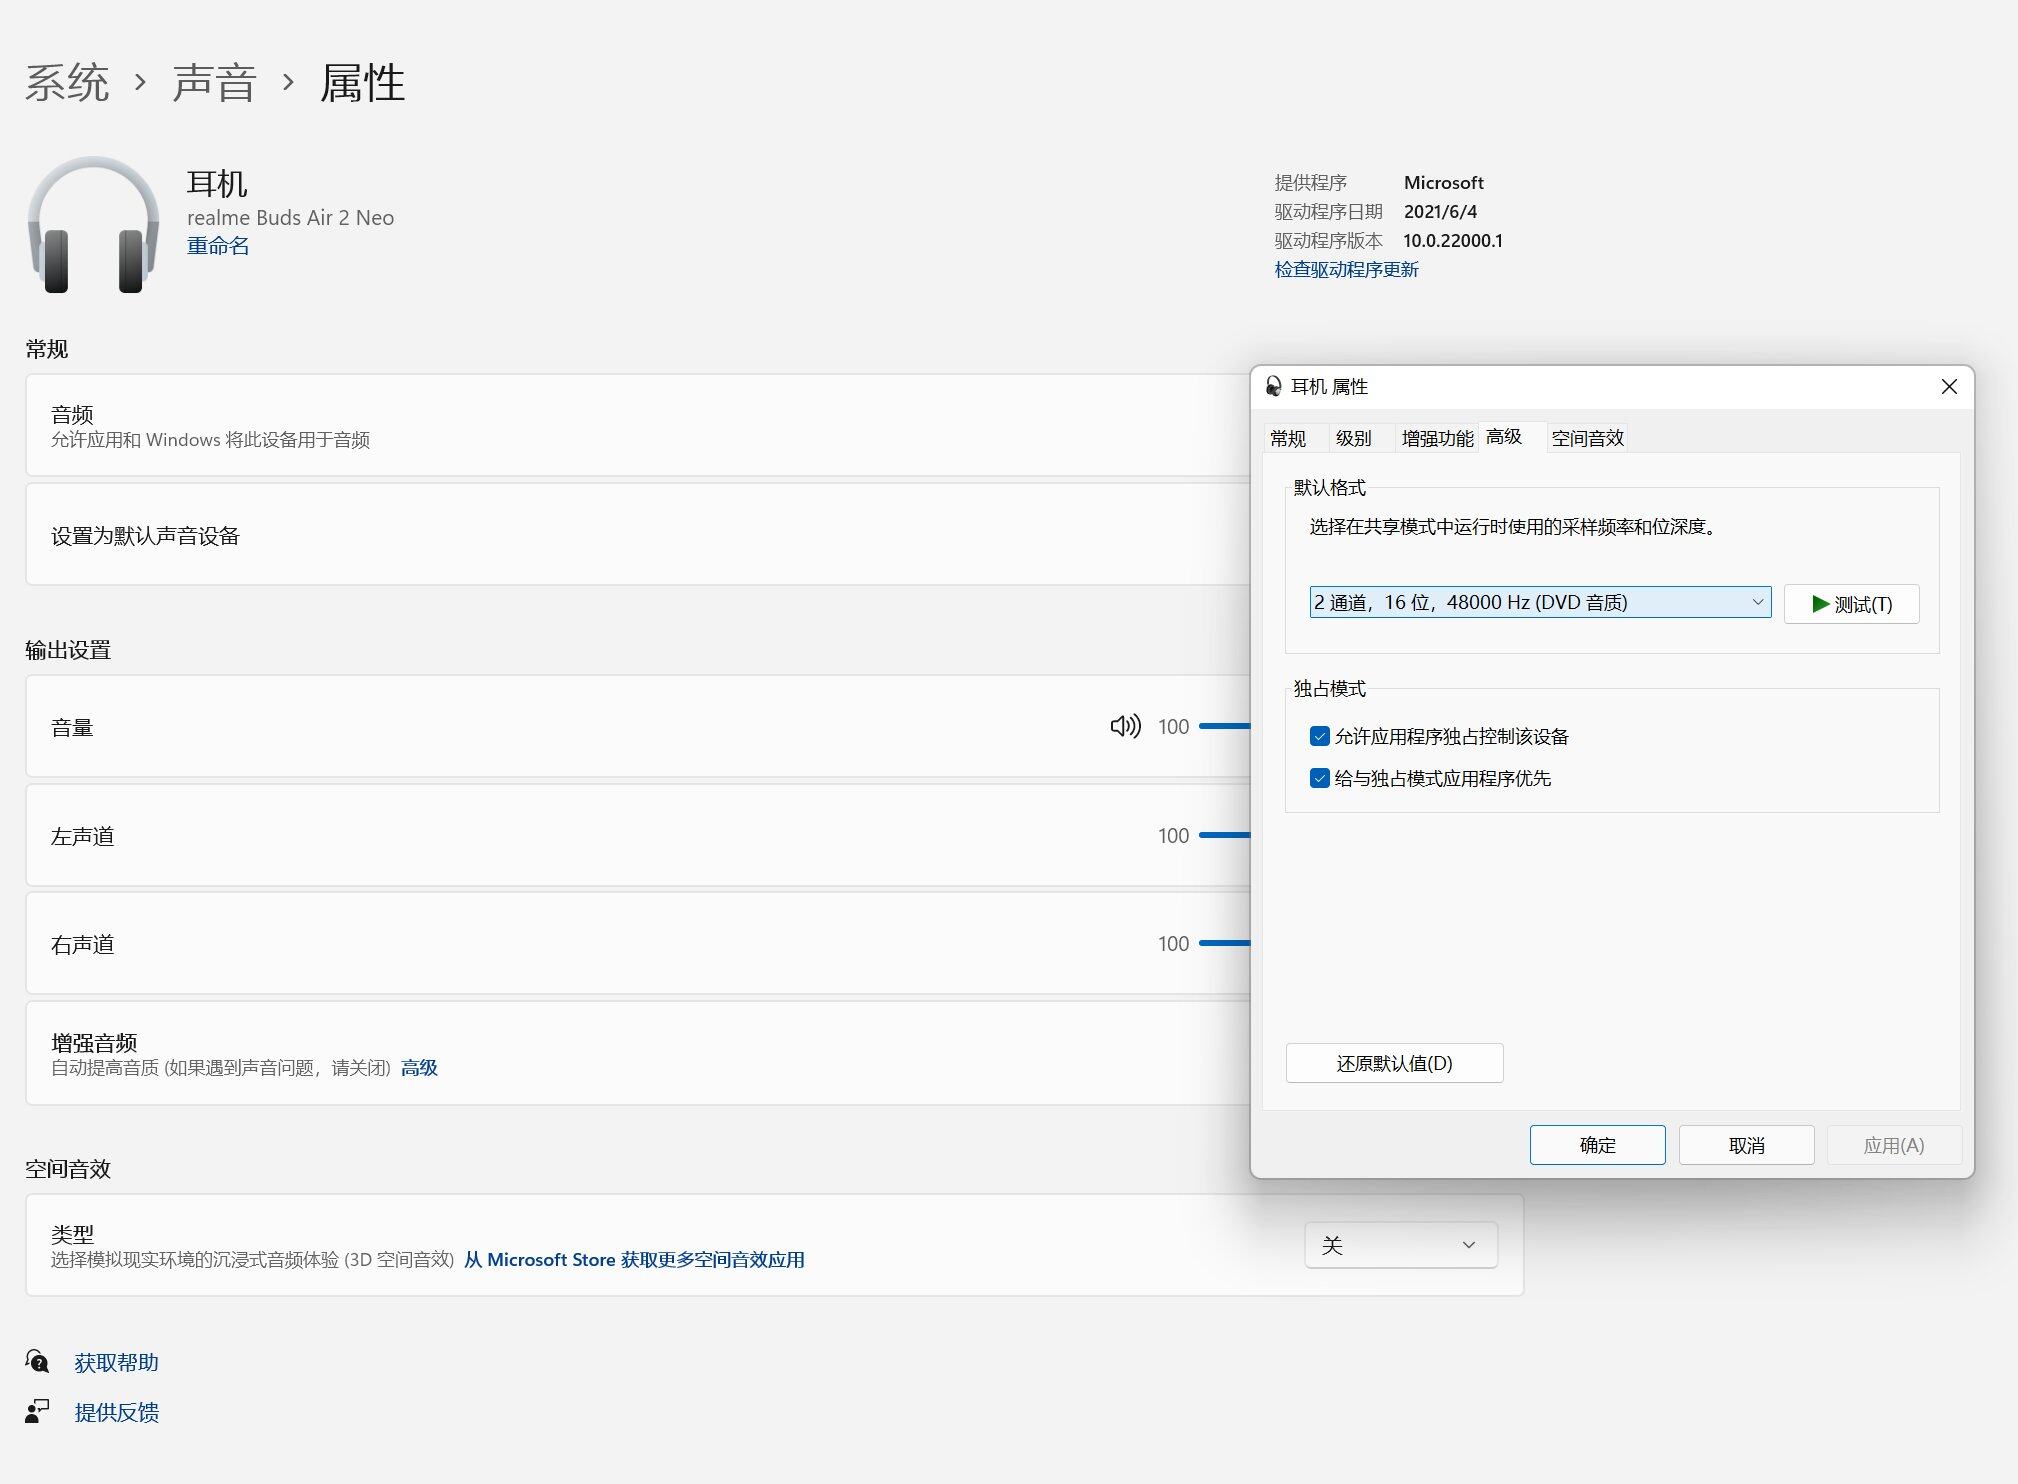Open the 空间音效 tab in dialog
This screenshot has width=2018, height=1484.
tap(1588, 438)
